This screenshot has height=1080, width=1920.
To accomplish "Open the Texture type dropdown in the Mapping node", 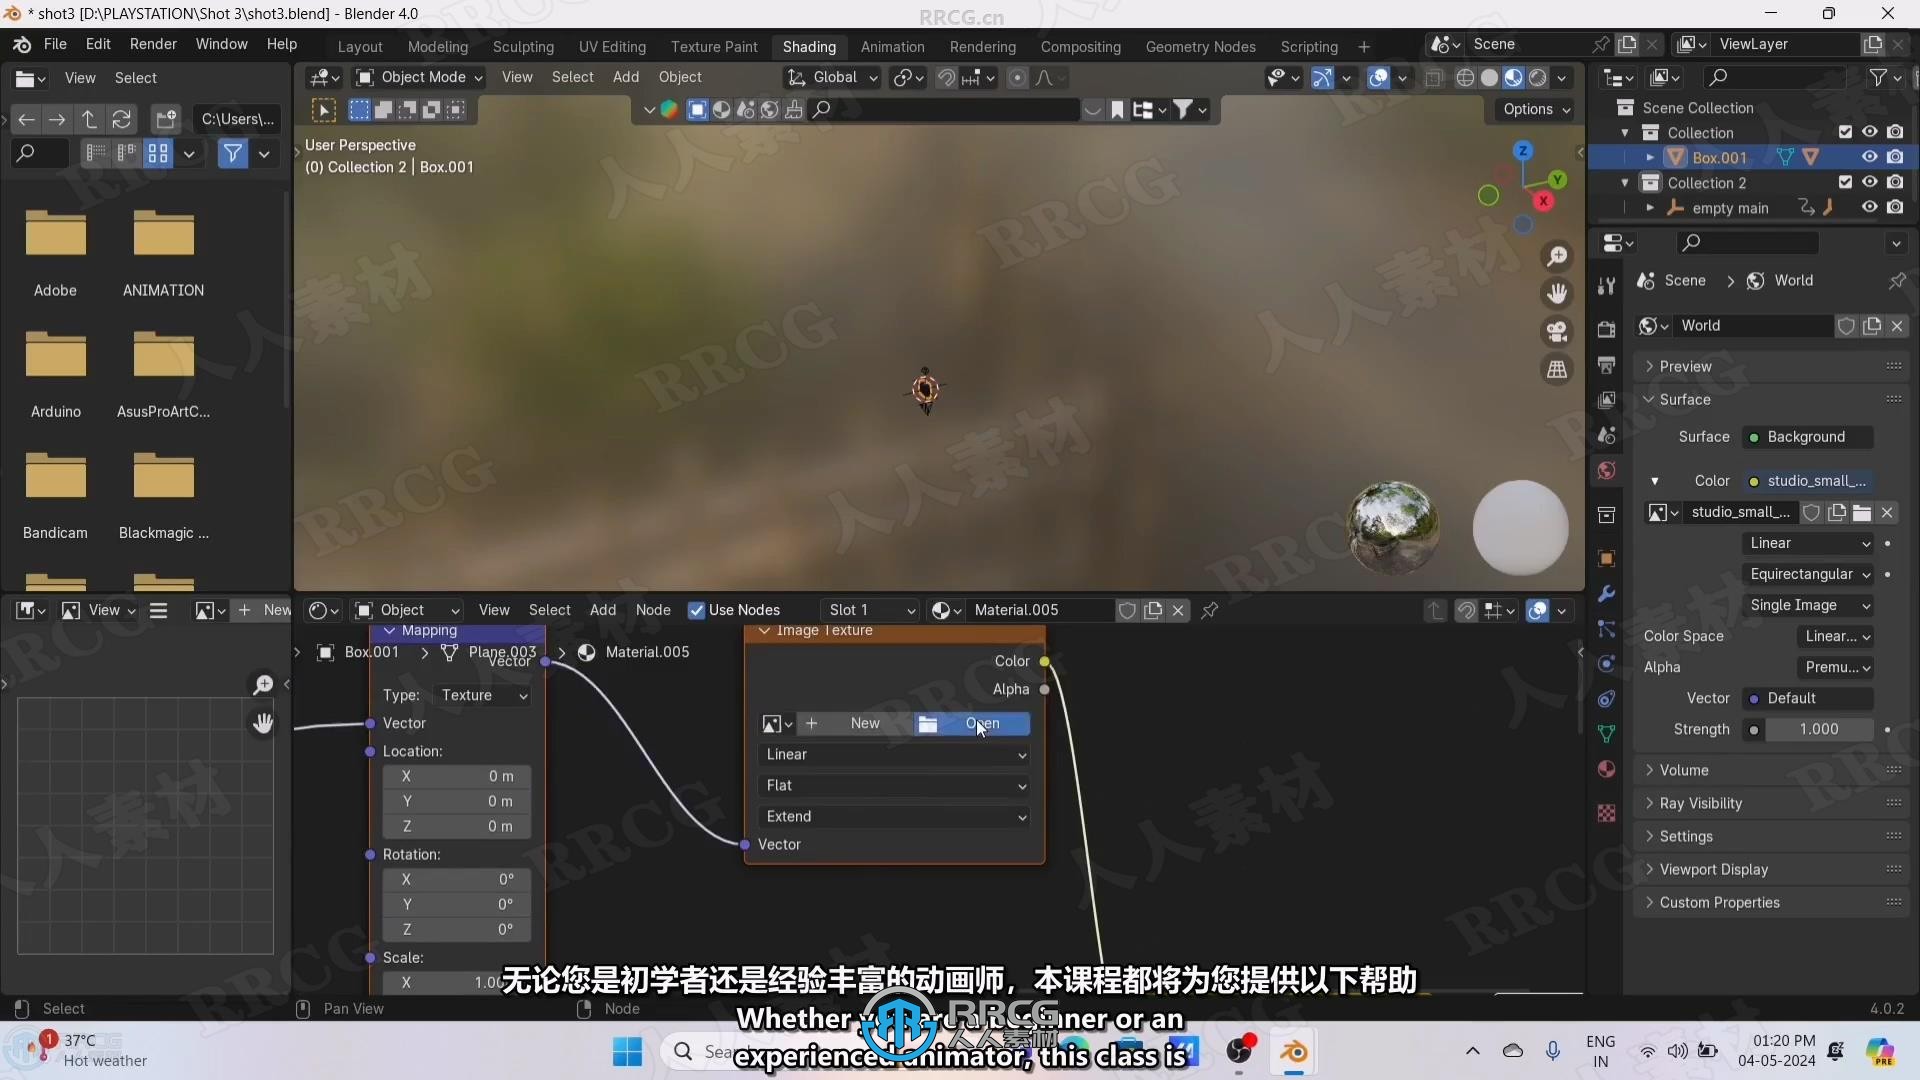I will pos(483,696).
